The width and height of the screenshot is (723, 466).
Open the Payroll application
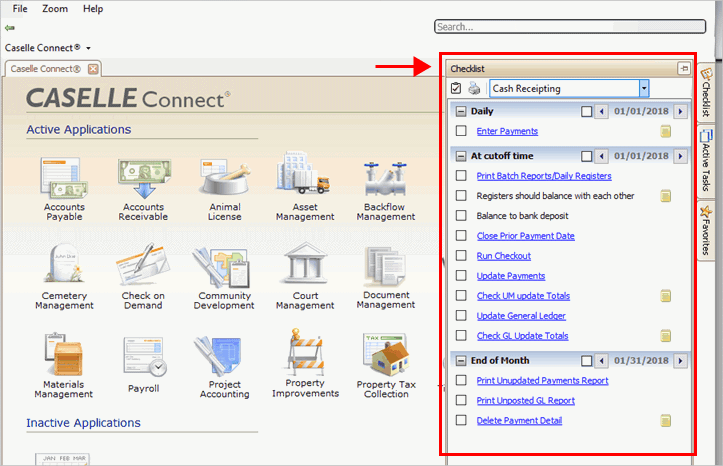(143, 364)
